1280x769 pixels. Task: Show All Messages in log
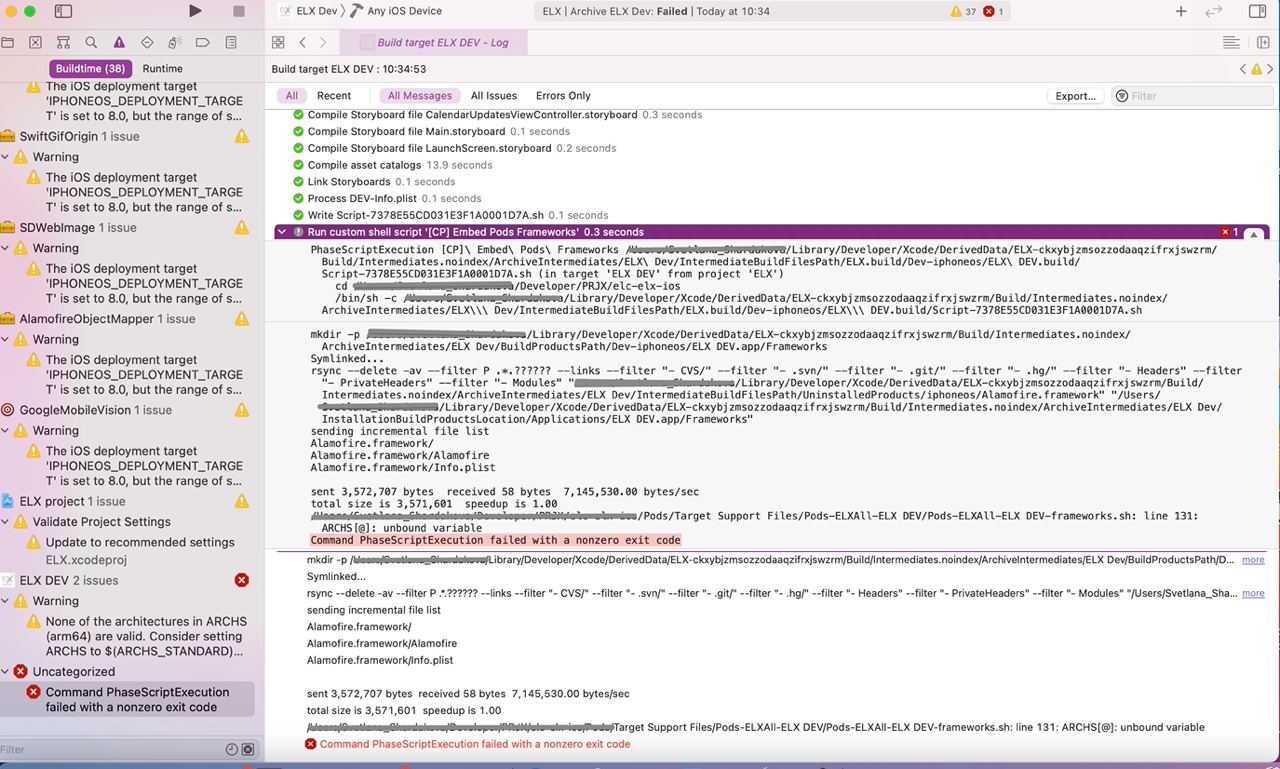tap(420, 96)
